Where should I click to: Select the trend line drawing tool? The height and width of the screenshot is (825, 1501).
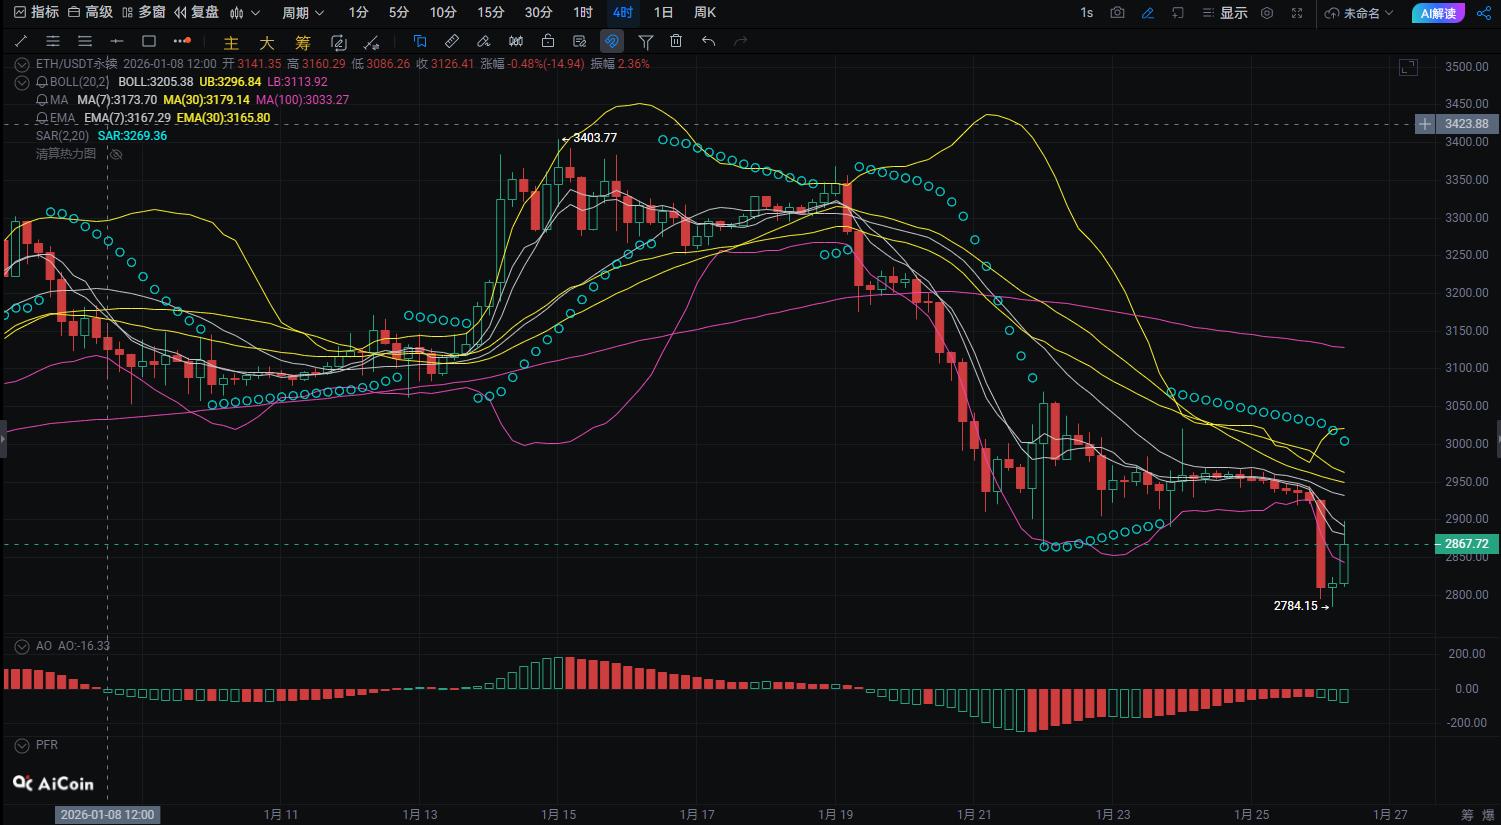click(21, 41)
